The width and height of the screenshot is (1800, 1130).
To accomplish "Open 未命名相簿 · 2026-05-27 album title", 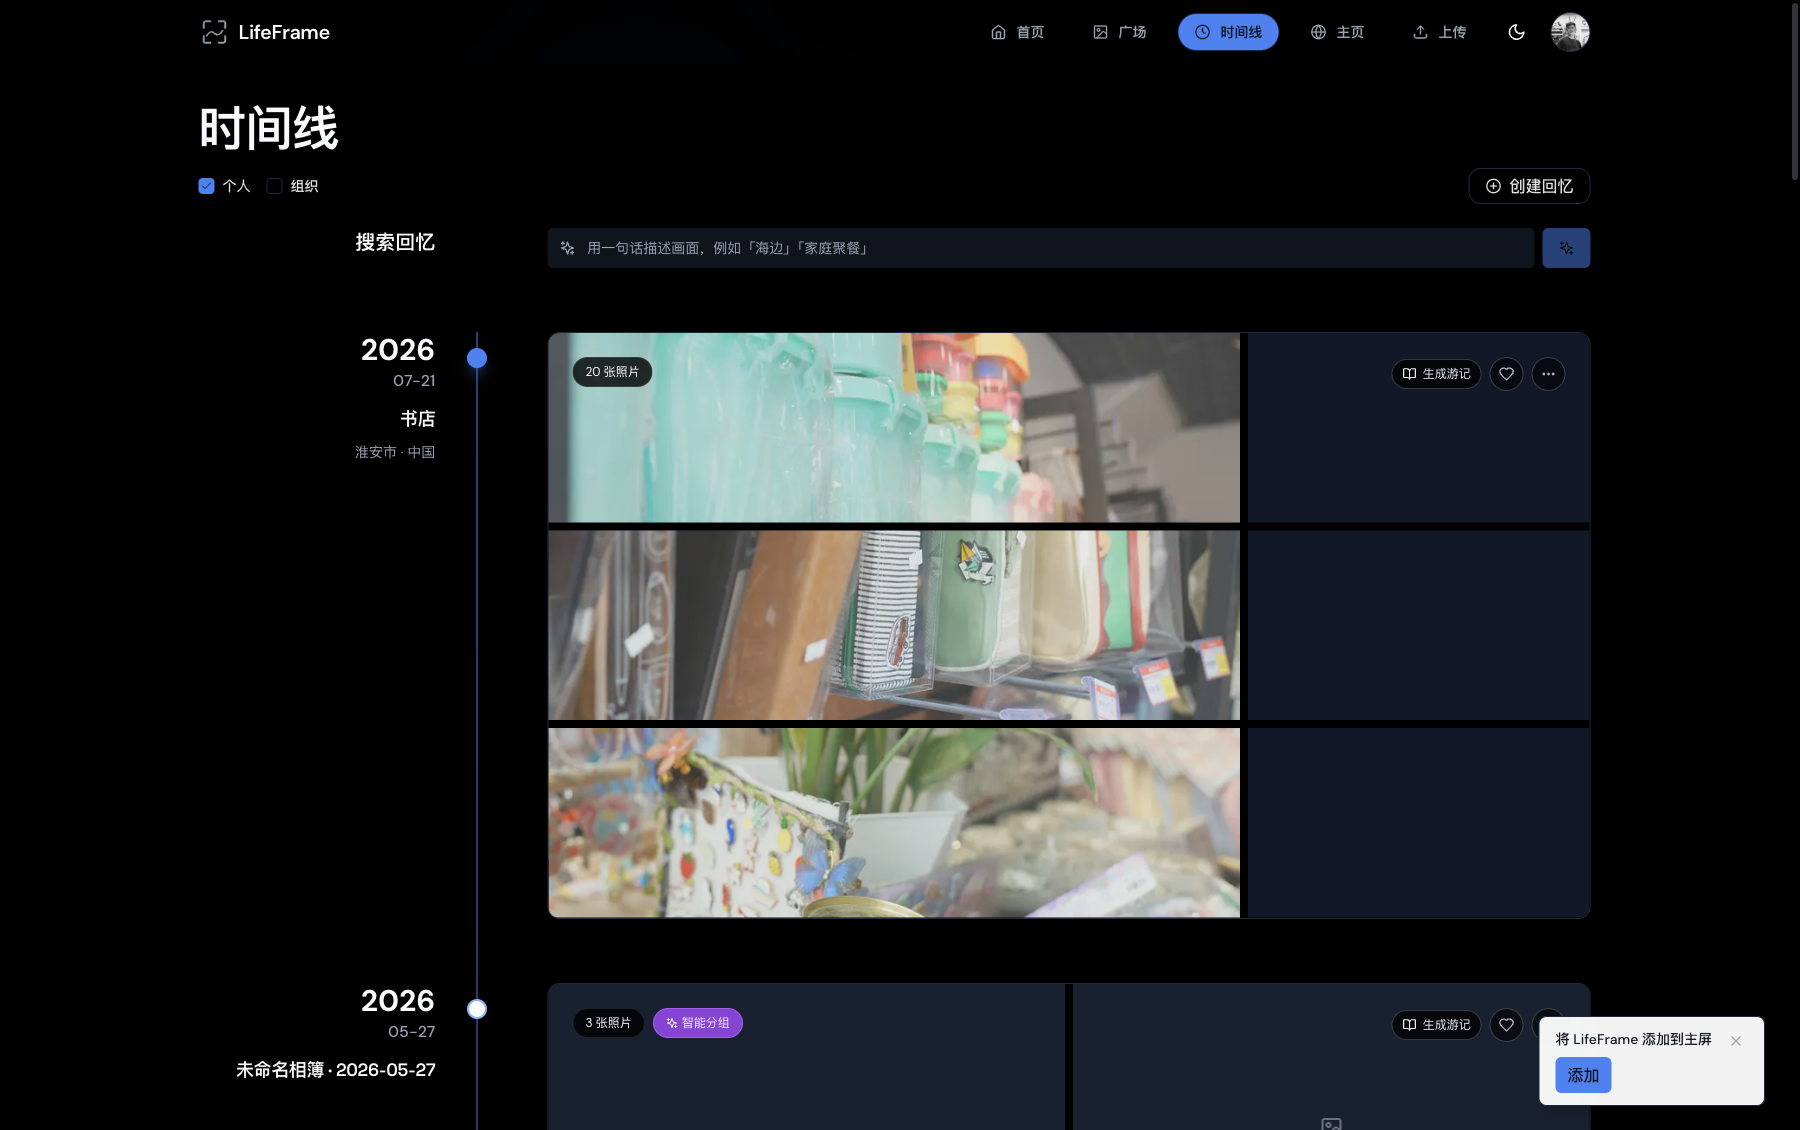I will pos(336,1070).
